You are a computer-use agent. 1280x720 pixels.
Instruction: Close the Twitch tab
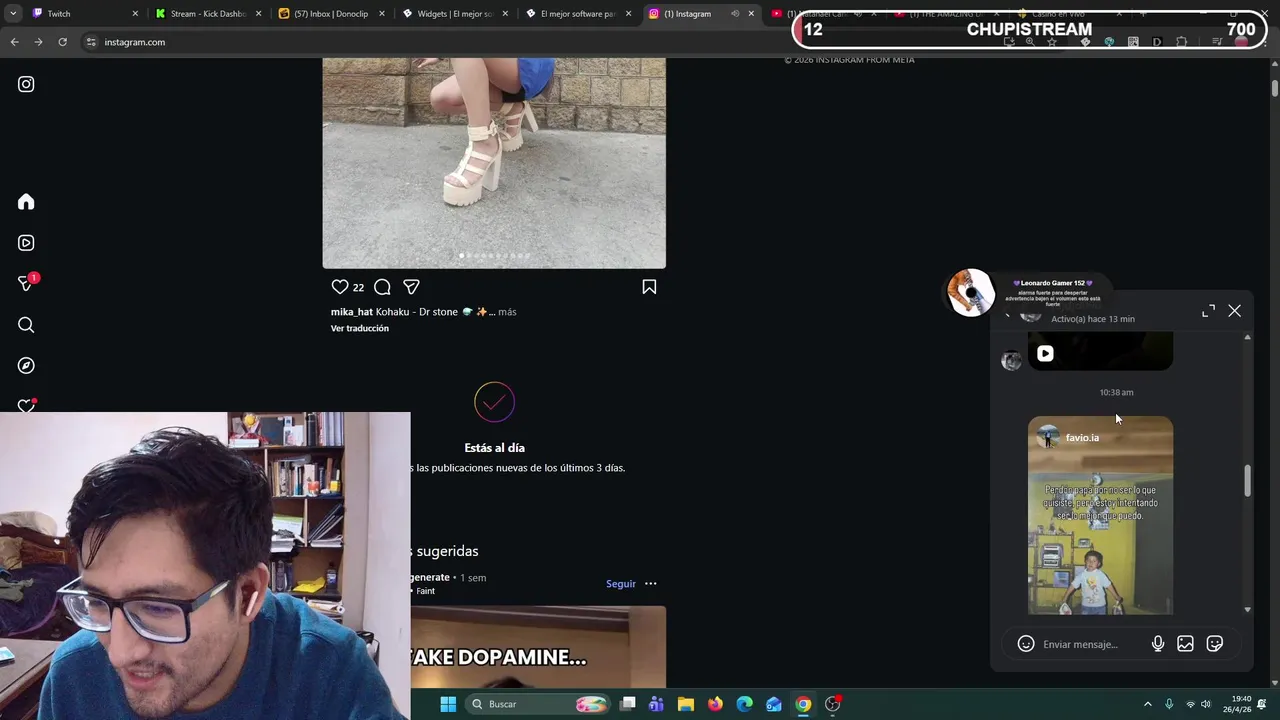[135, 14]
